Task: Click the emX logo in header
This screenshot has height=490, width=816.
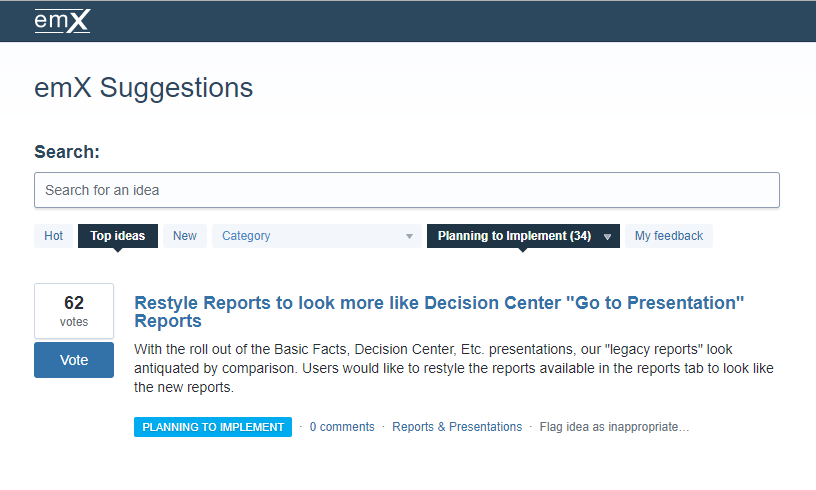Action: pos(62,21)
